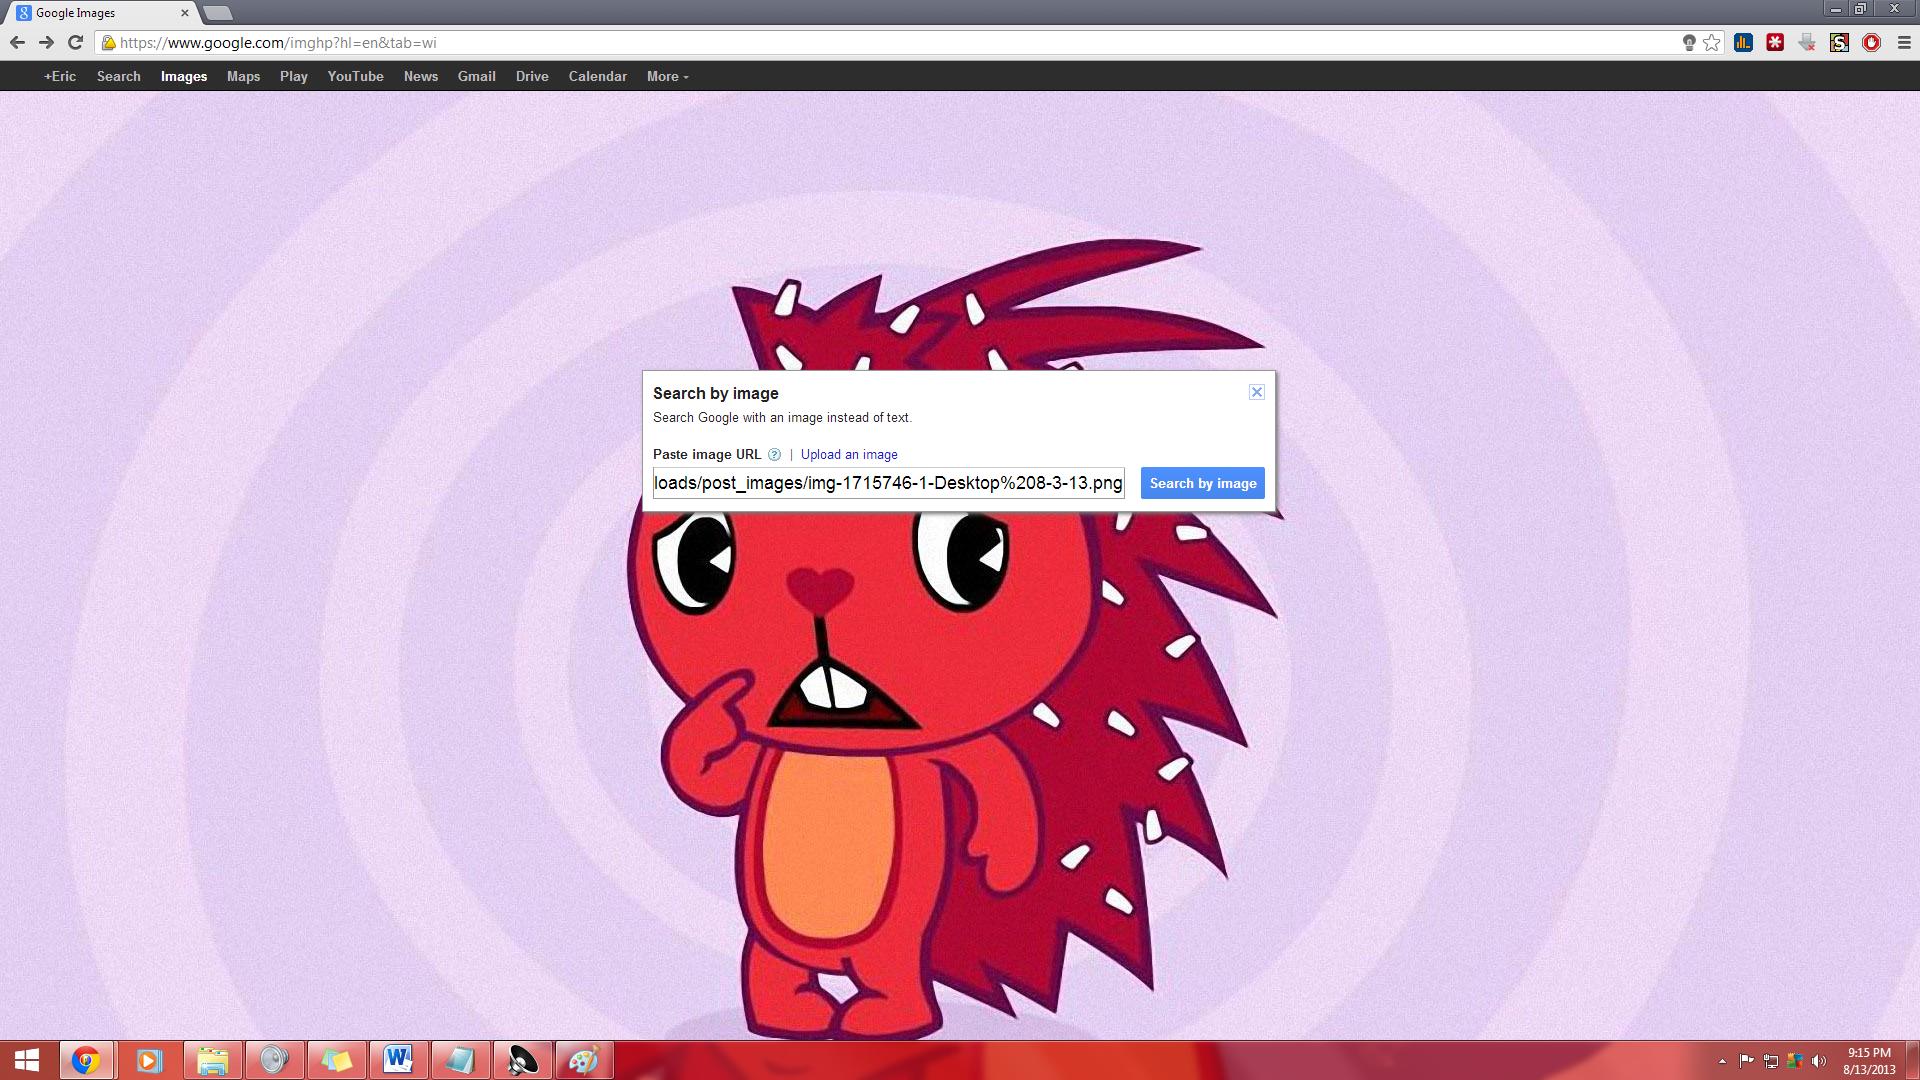Bookmark this page with the star icon
Screen dimensions: 1920x1080
point(1712,42)
